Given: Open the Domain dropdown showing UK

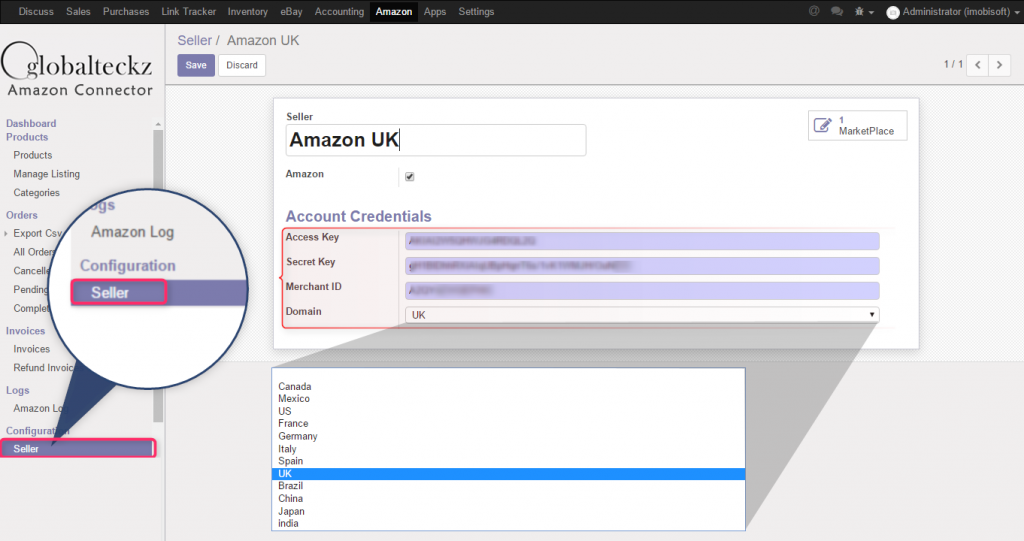Looking at the screenshot, I should pos(641,315).
